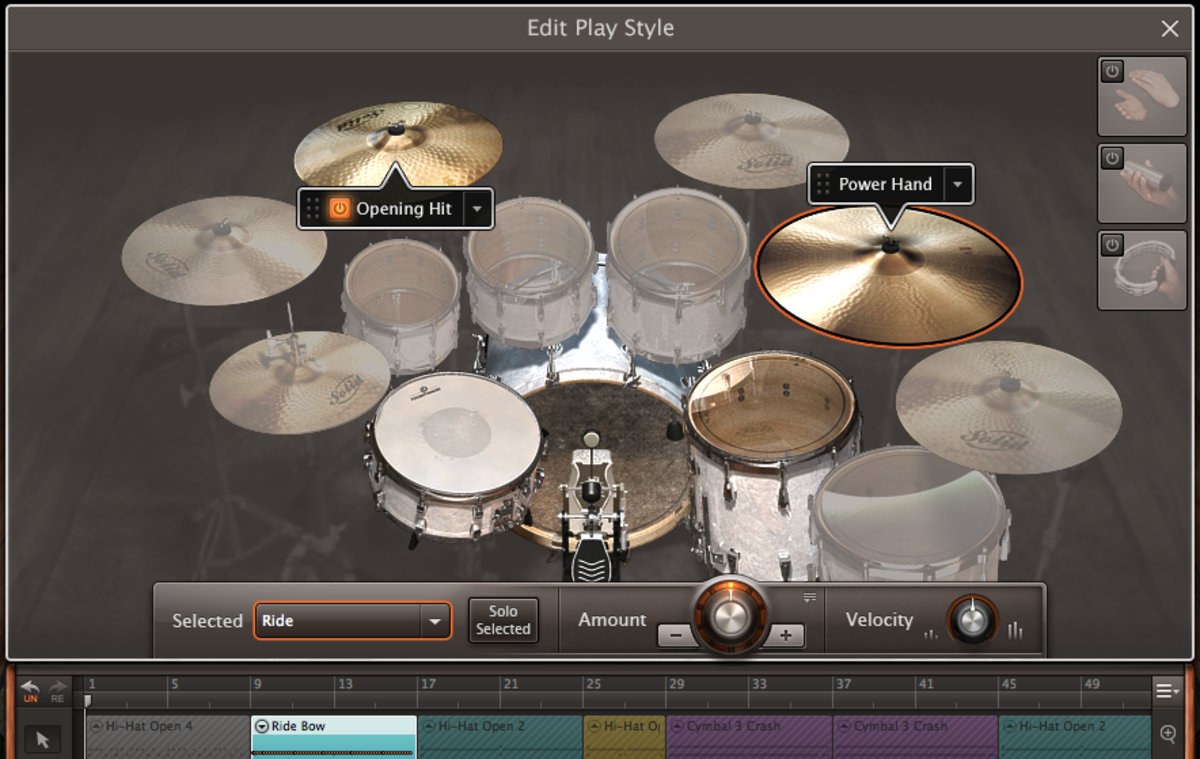The width and height of the screenshot is (1200, 759).
Task: Select the Ride Bow timeline block
Action: tap(334, 737)
